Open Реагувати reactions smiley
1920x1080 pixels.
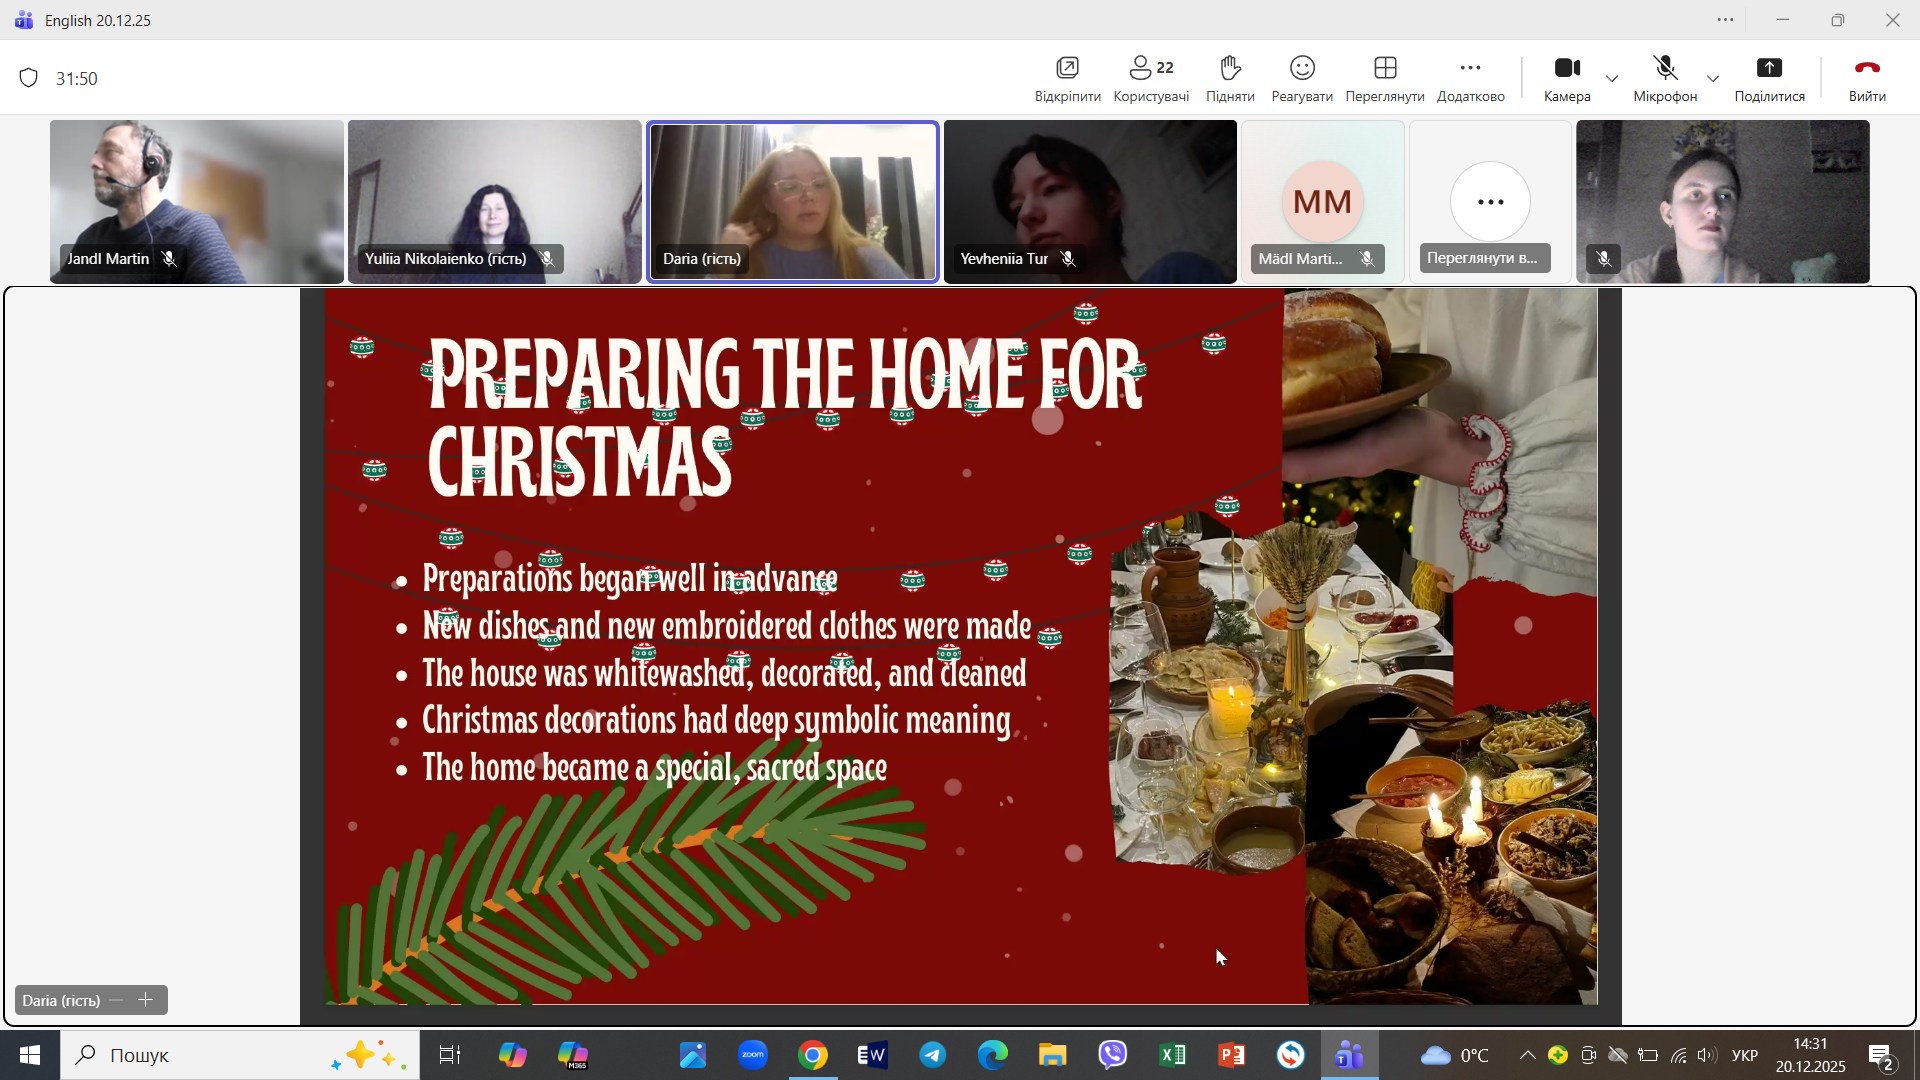[x=1301, y=69]
